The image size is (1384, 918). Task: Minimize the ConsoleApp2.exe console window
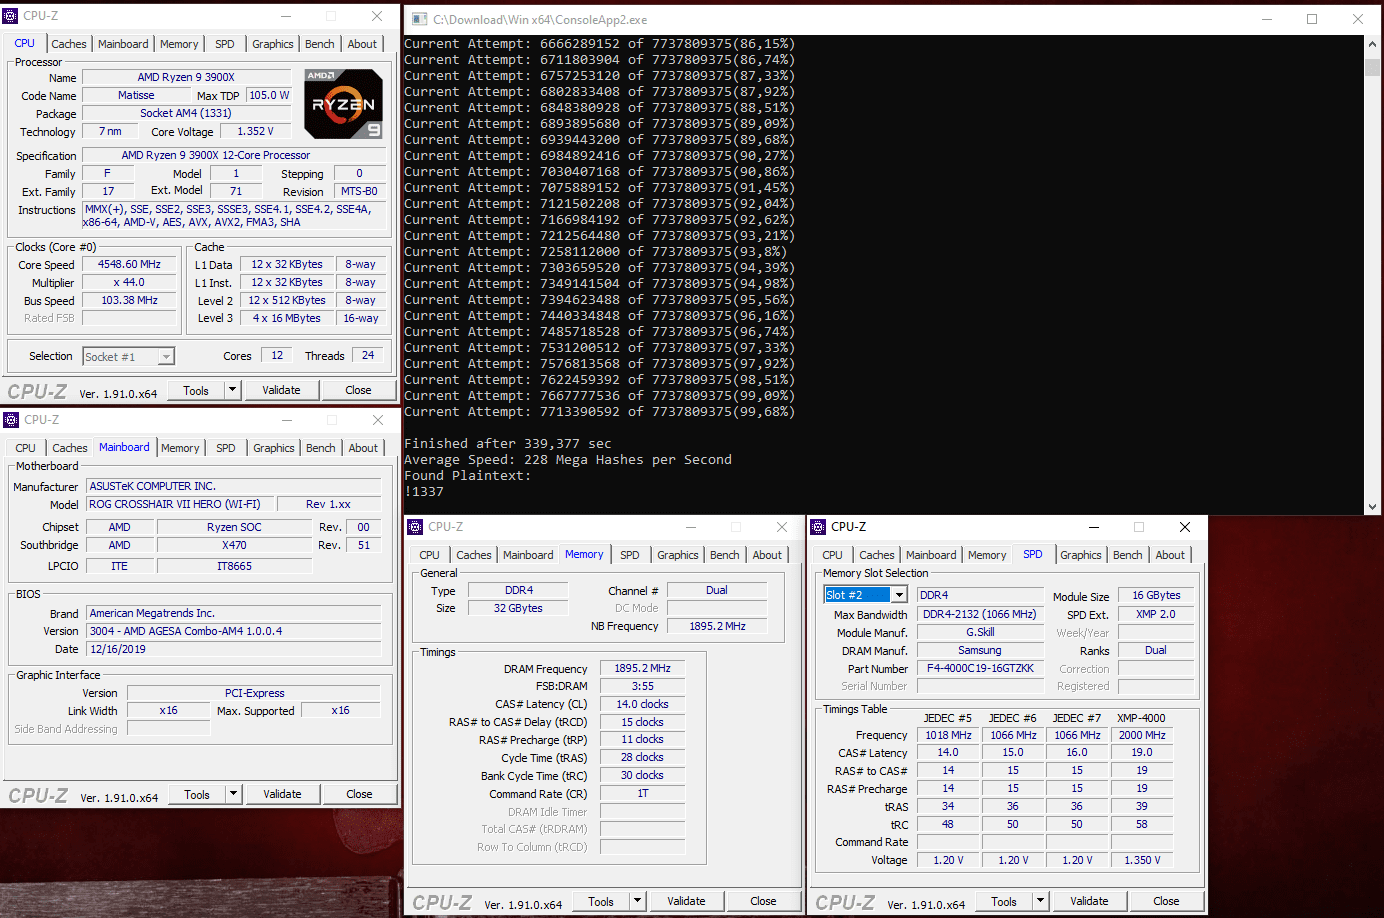pos(1266,19)
